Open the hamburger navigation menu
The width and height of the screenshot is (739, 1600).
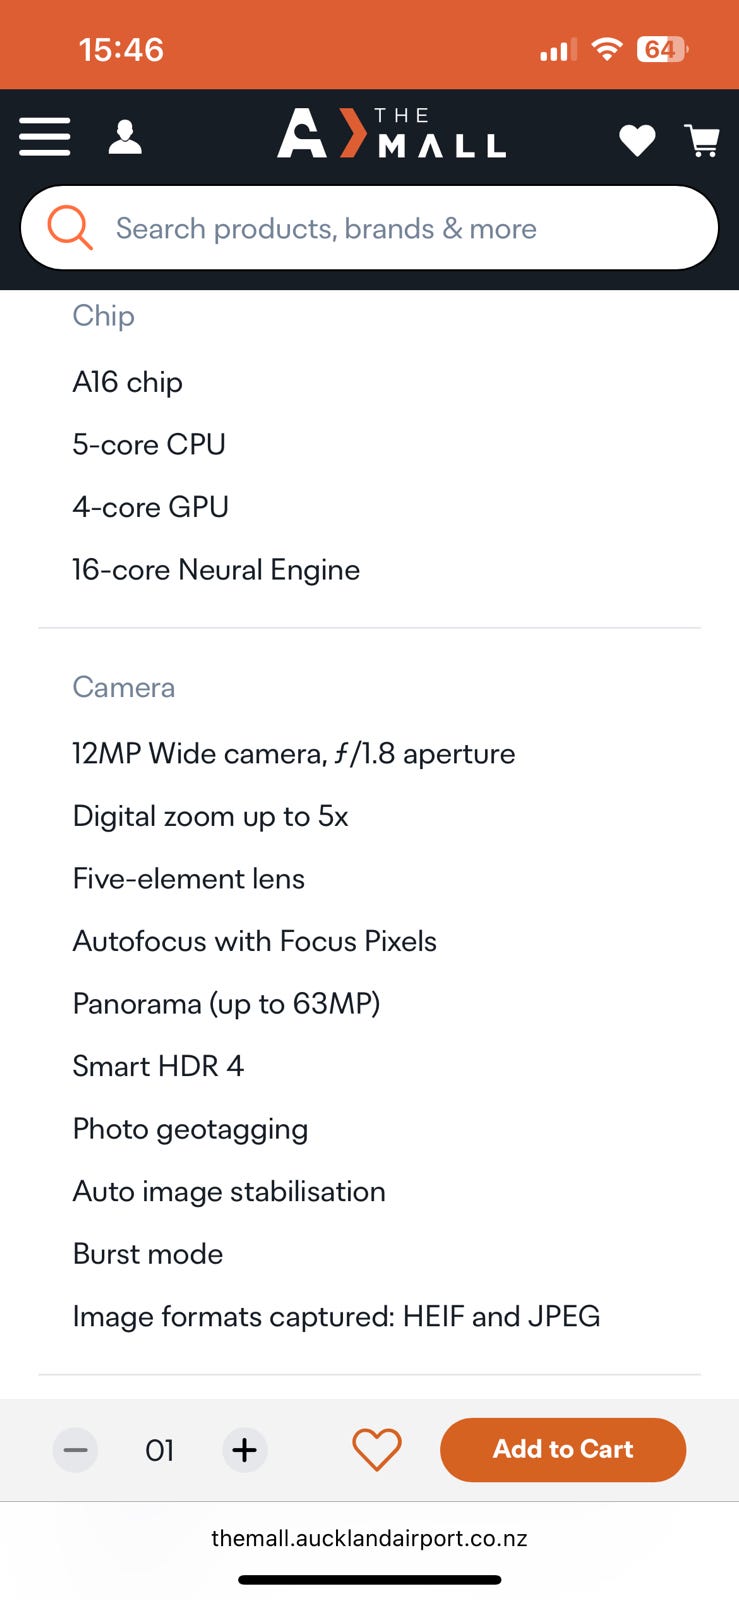[45, 137]
